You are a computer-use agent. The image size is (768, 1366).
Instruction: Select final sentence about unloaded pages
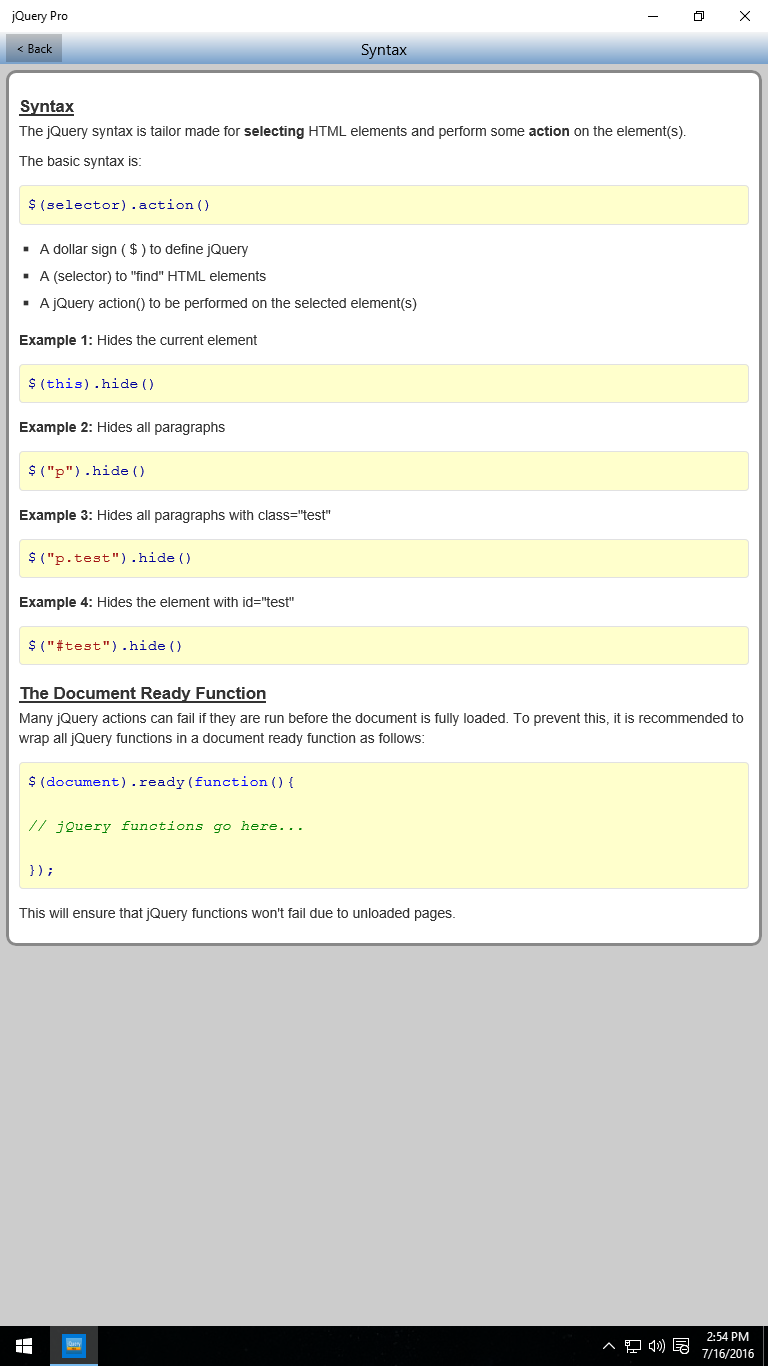point(237,913)
